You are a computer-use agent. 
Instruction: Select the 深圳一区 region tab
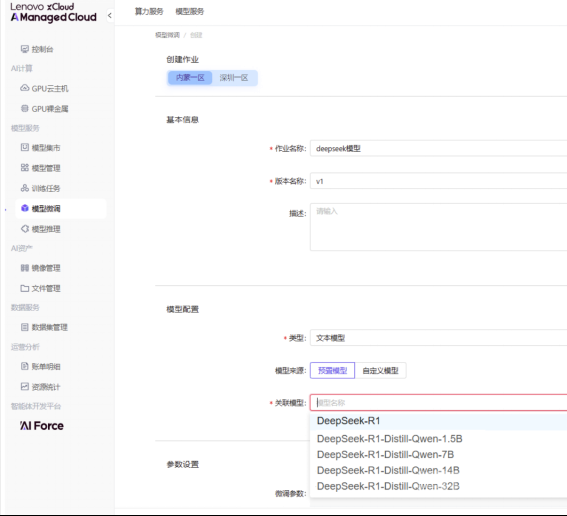[x=234, y=78]
